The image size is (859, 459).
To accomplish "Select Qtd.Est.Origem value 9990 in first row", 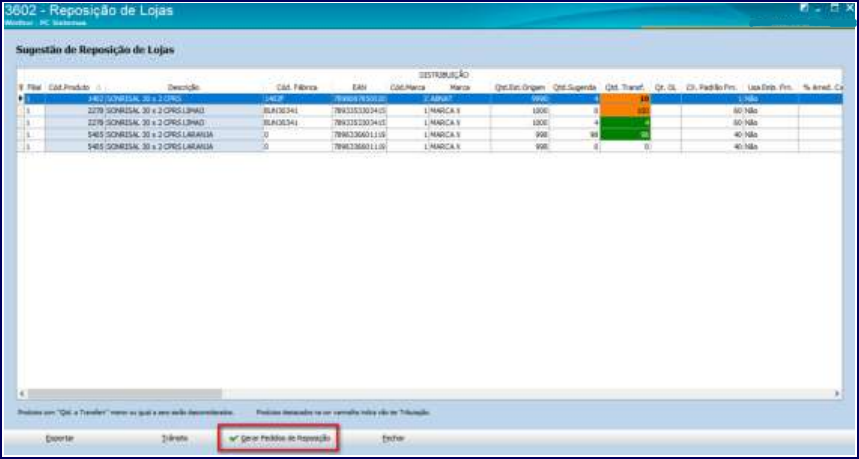I will tap(520, 99).
